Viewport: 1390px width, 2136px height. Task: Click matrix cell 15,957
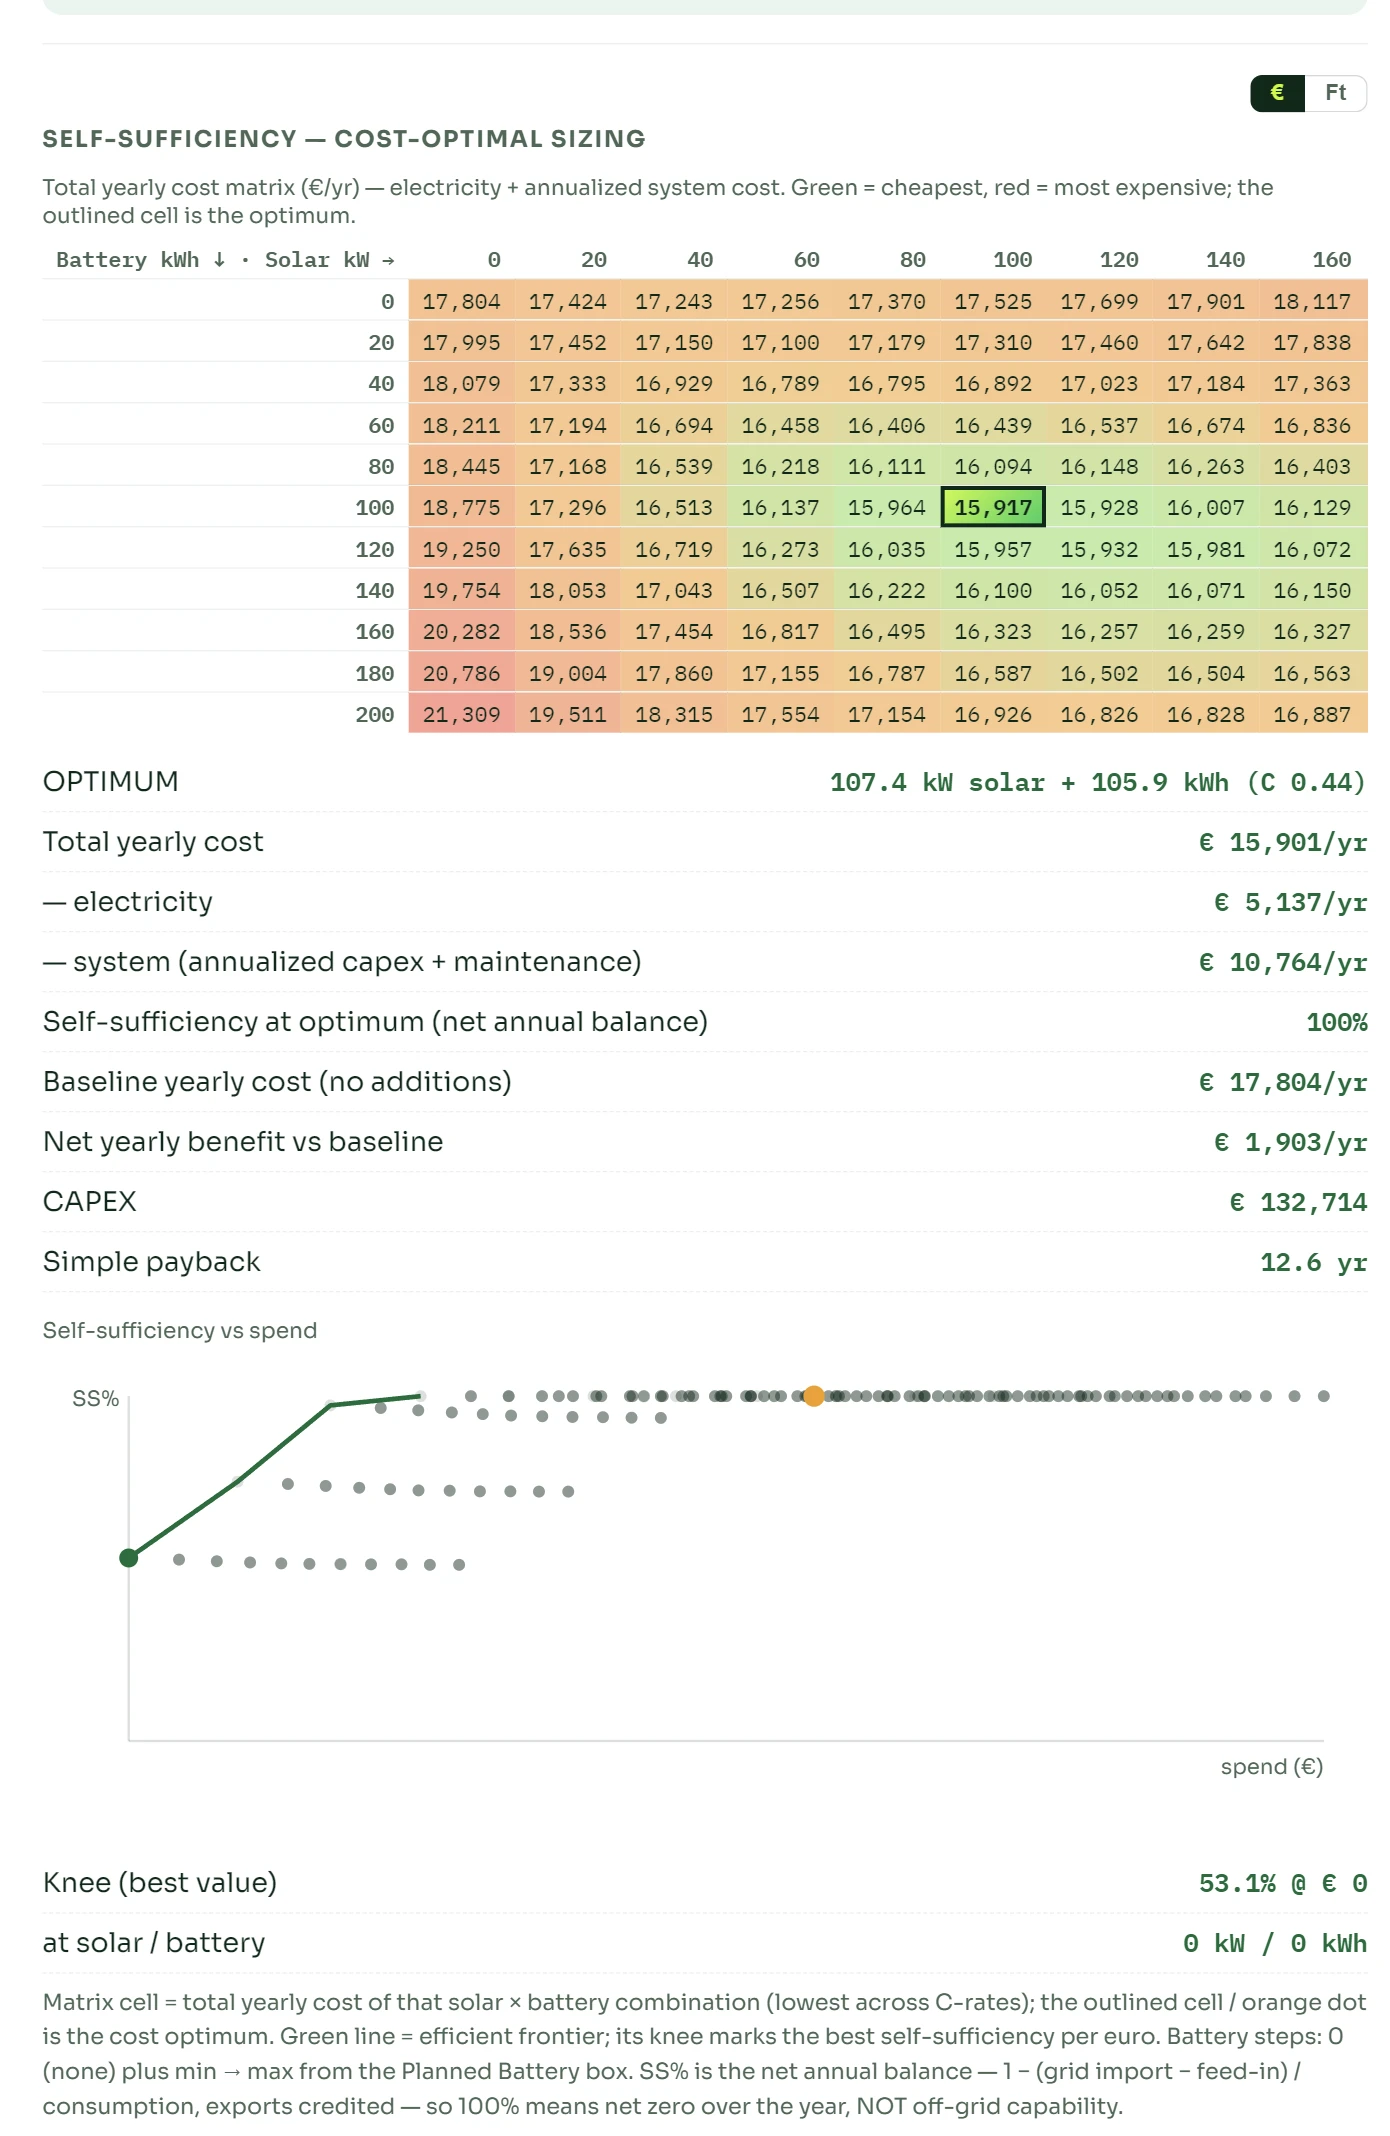point(993,549)
